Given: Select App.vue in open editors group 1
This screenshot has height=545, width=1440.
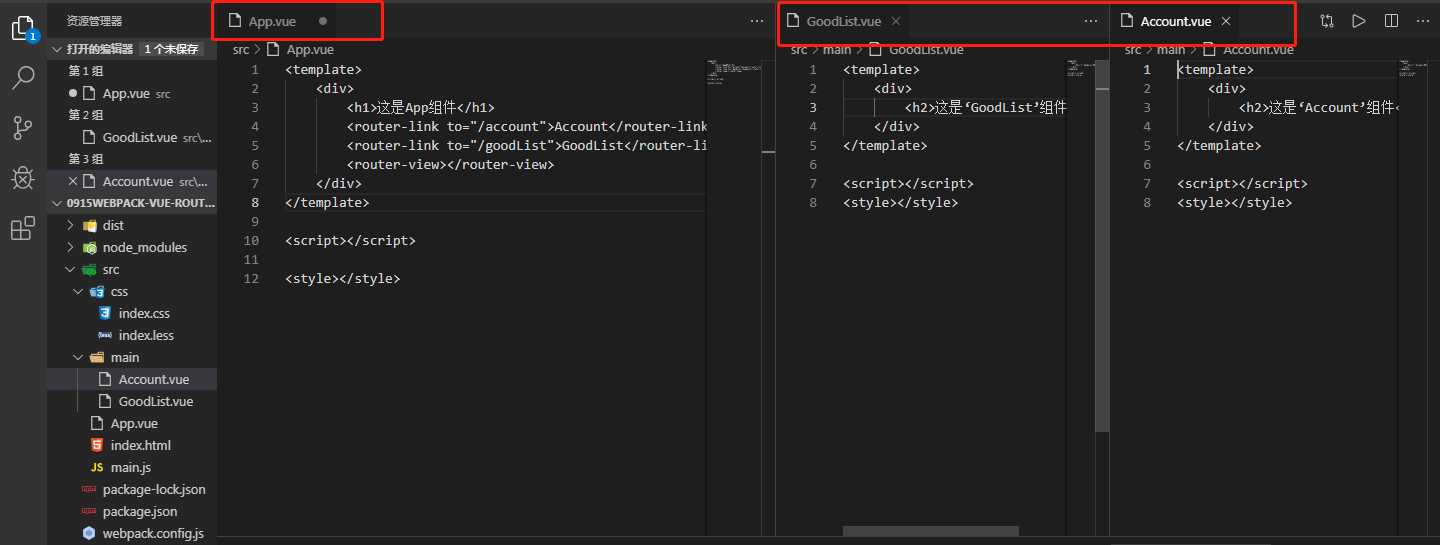Looking at the screenshot, I should click(131, 93).
